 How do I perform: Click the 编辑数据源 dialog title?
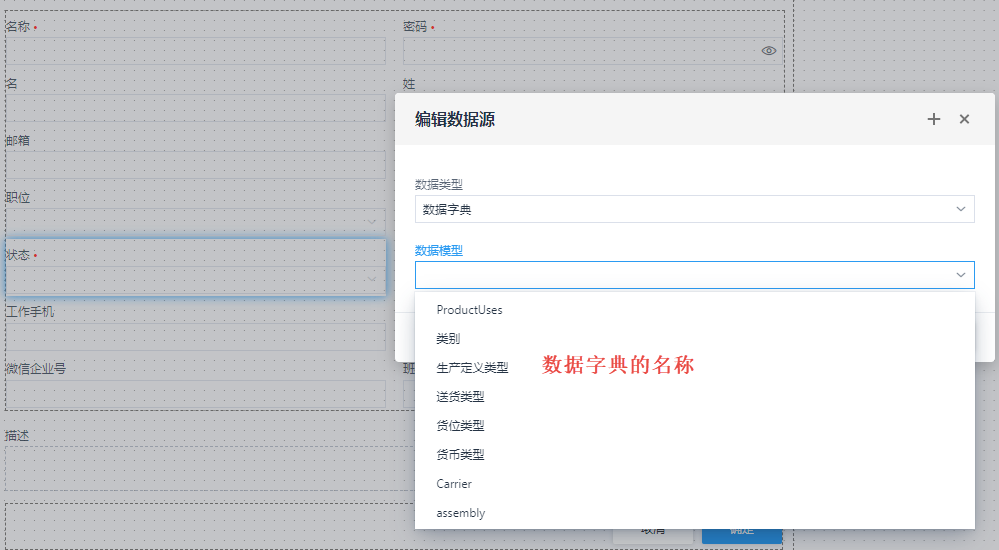(x=455, y=119)
